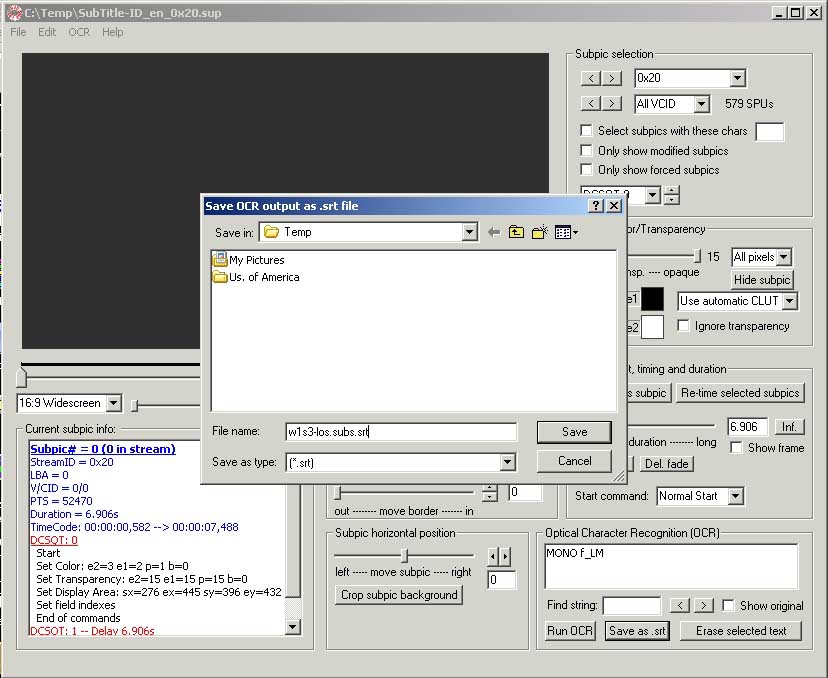The width and height of the screenshot is (828, 678).
Task: Click previous VCID arrow beside All VCID
Action: (591, 103)
